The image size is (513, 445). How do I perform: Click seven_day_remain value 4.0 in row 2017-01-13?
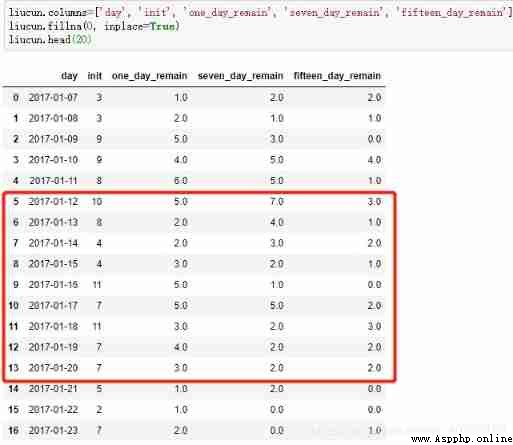pos(277,222)
